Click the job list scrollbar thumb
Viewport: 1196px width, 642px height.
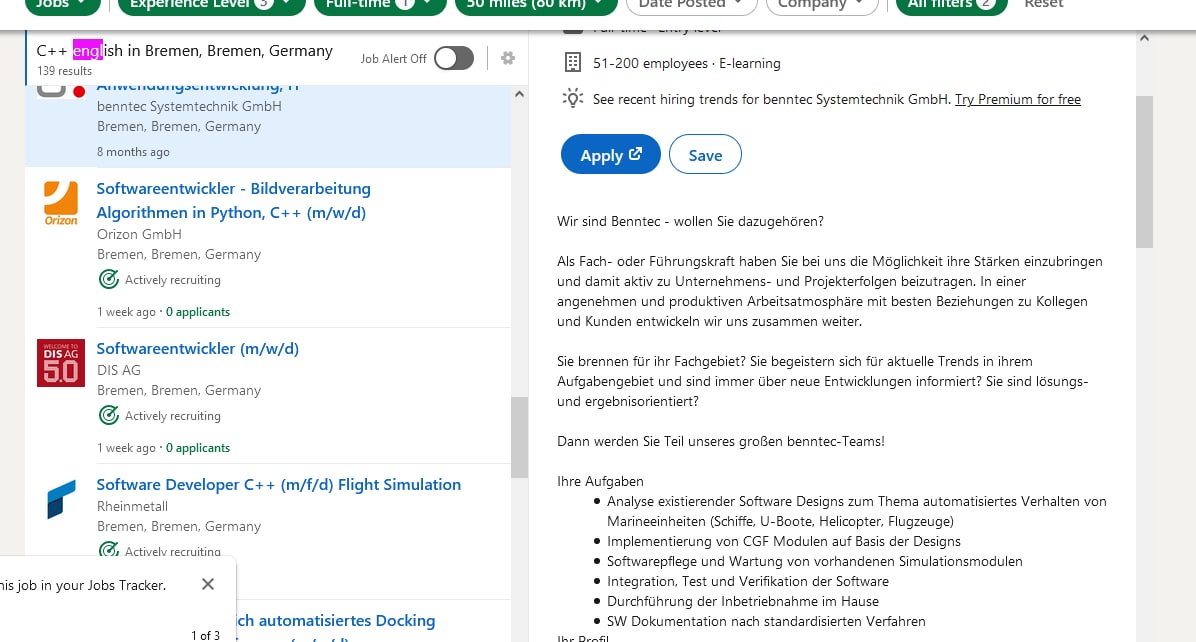(519, 437)
